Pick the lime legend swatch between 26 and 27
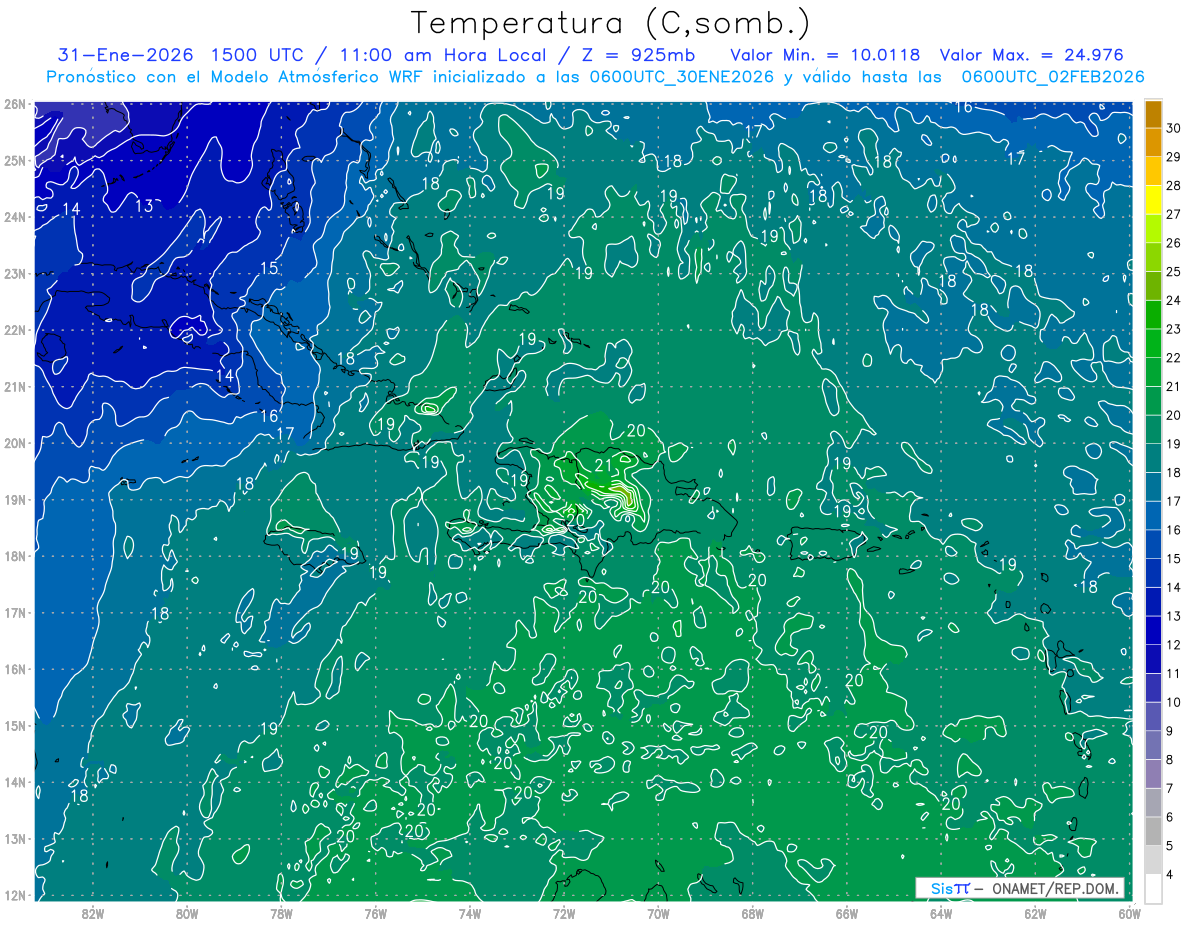The width and height of the screenshot is (1200, 927). (x=1153, y=229)
